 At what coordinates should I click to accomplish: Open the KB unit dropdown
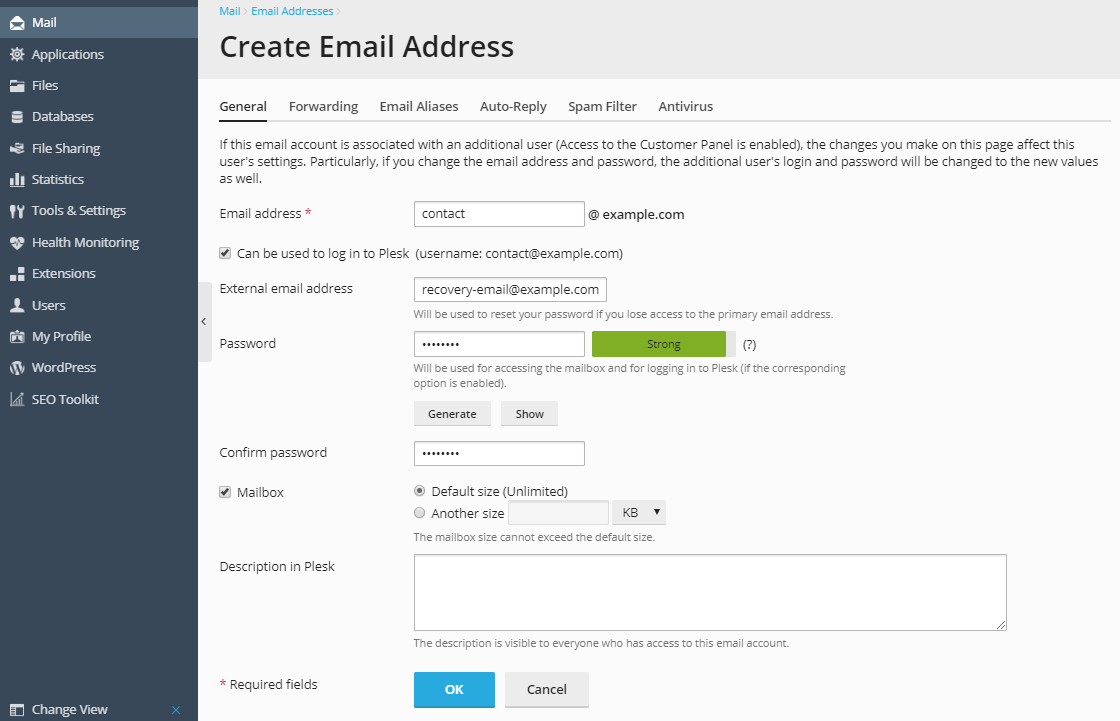click(638, 512)
